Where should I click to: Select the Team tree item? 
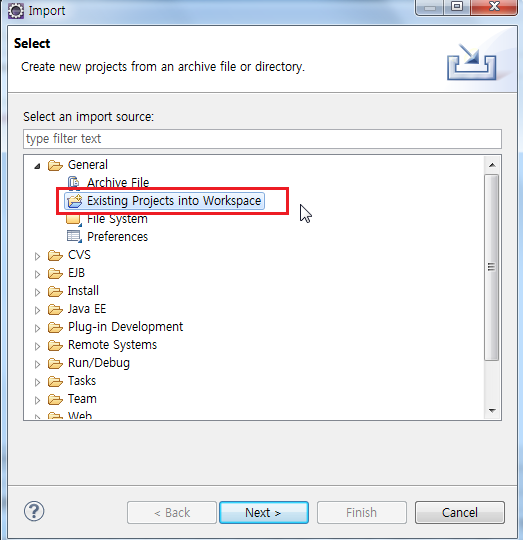point(82,398)
